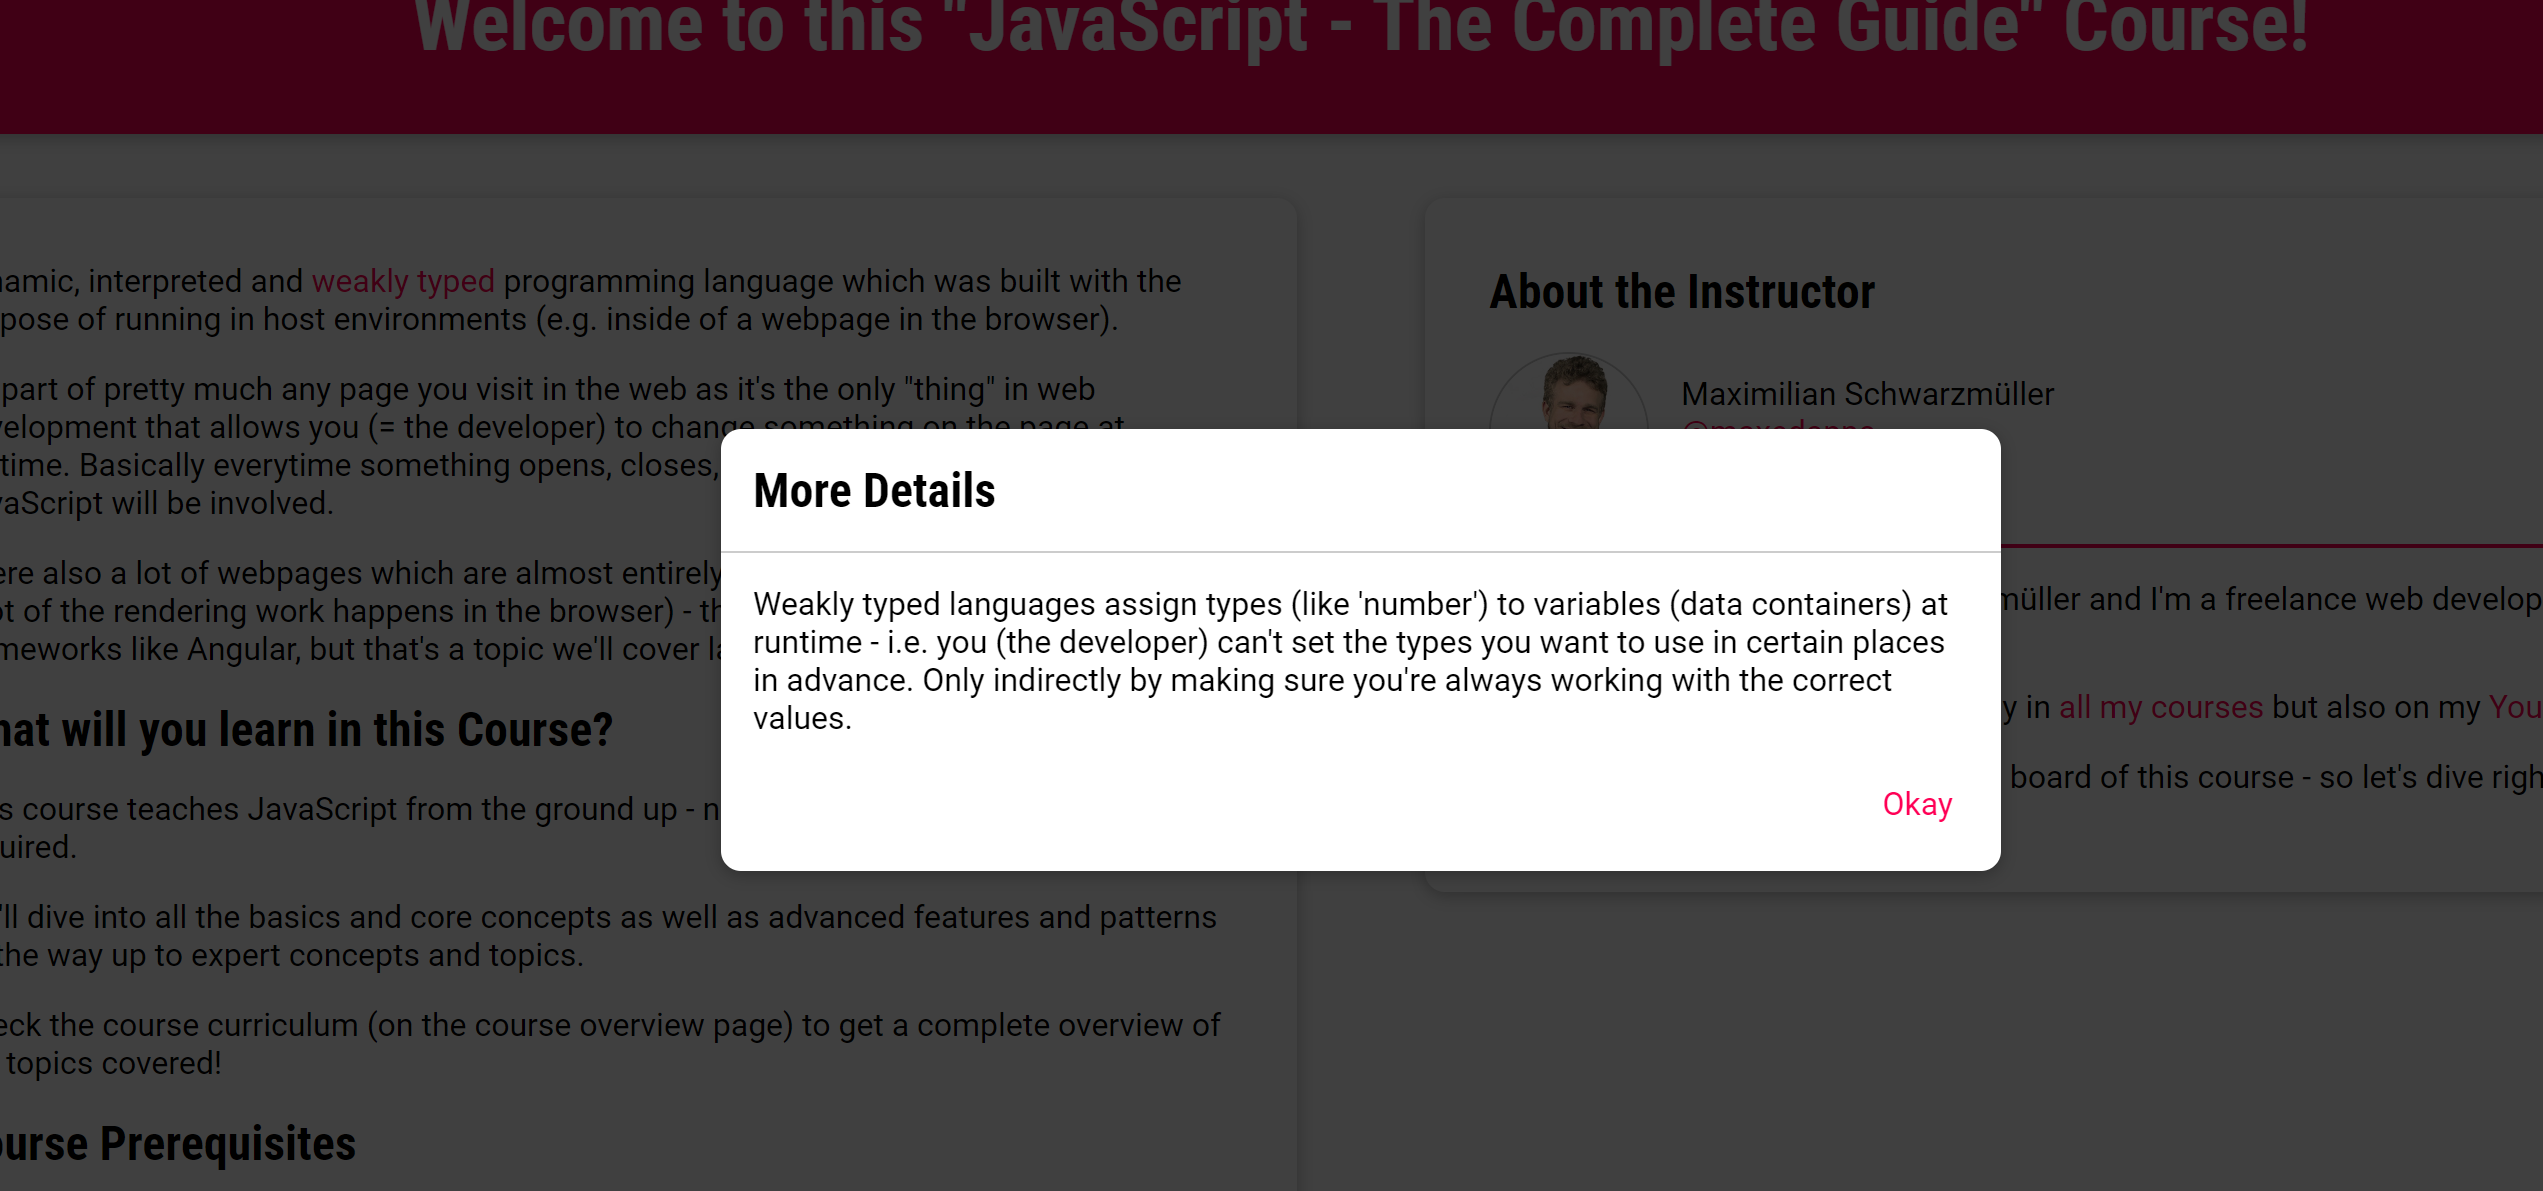Click the paragraph mentioning 'the course curriculum'
Screen dimensions: 2543x1191
pos(610,1044)
